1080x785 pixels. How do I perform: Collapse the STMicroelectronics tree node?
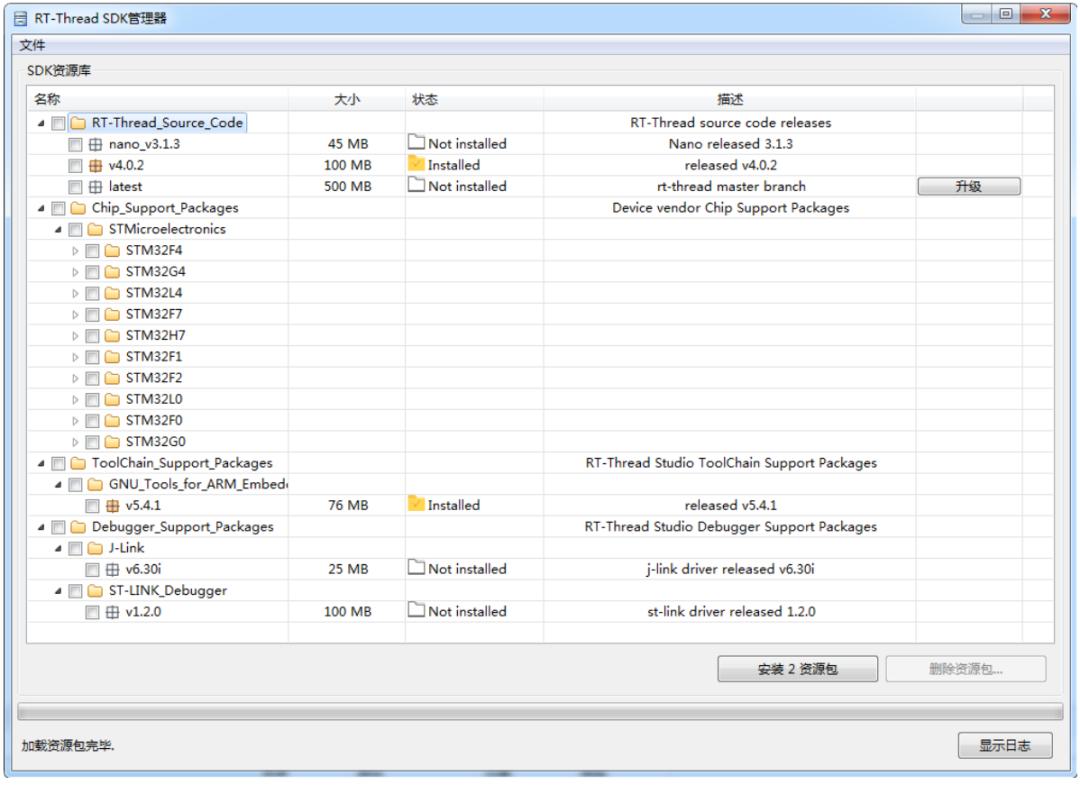59,229
